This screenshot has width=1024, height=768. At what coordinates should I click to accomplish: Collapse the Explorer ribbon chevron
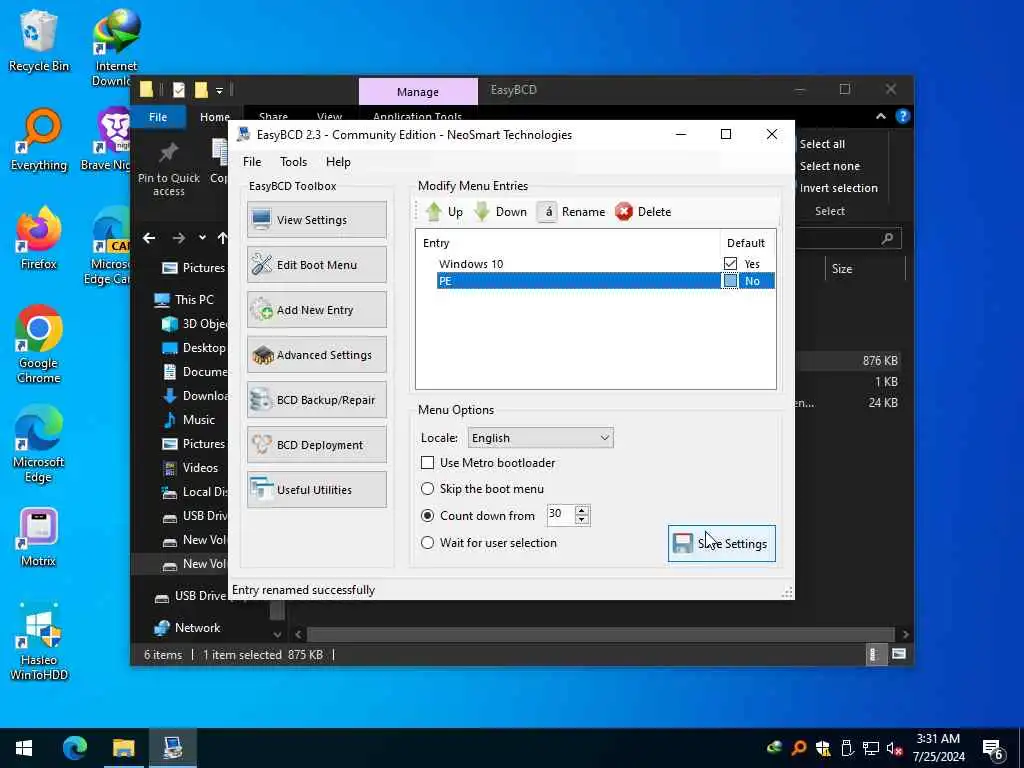(x=880, y=116)
